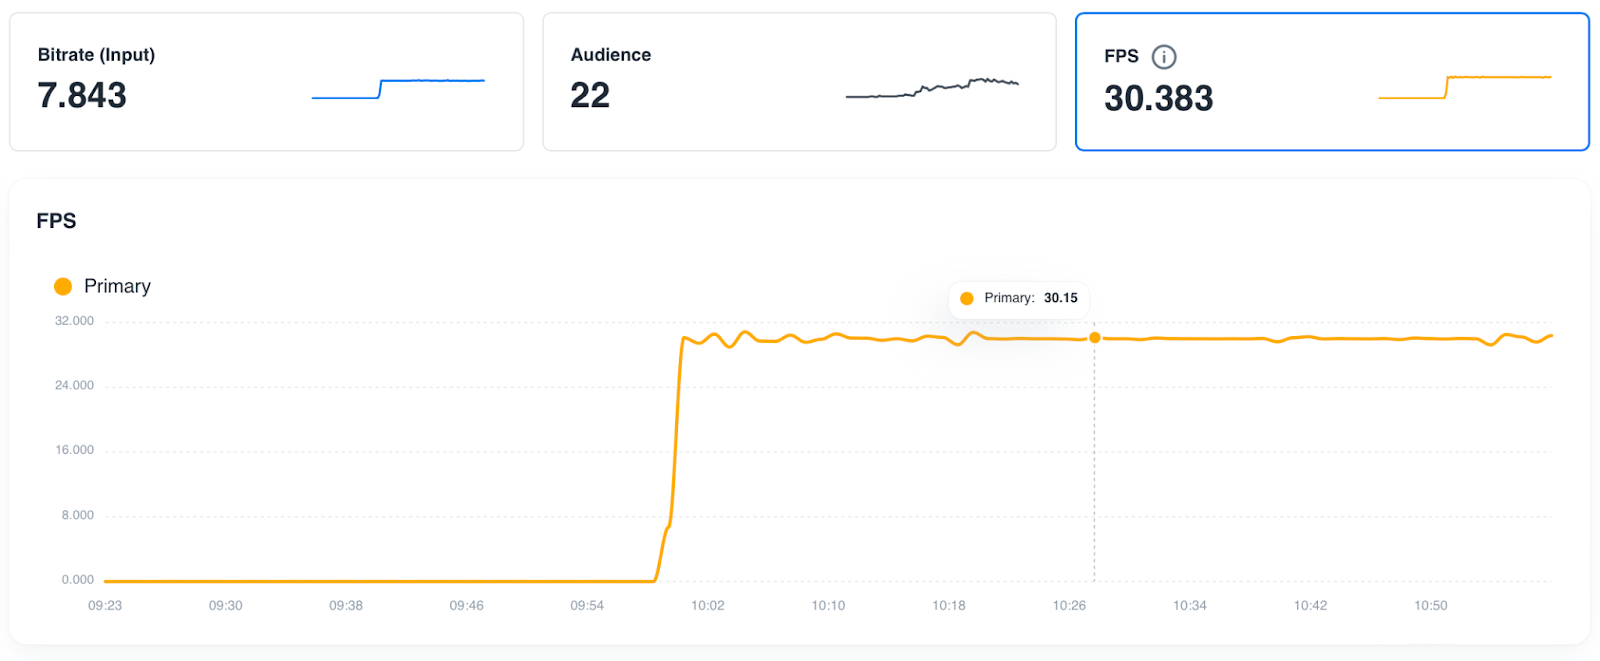The width and height of the screenshot is (1600, 661).
Task: Select the Audience metric card
Action: tap(799, 82)
